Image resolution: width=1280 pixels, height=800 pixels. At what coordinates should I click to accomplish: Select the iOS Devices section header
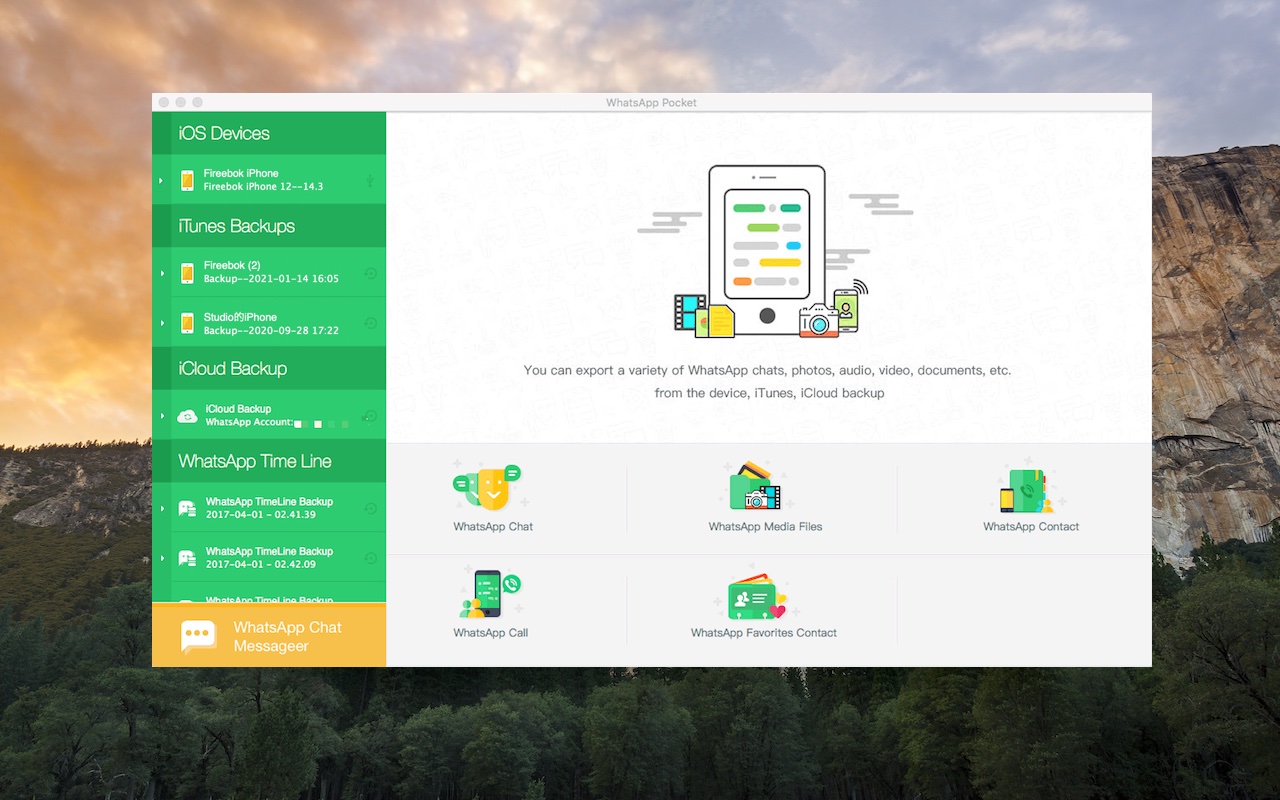[224, 134]
